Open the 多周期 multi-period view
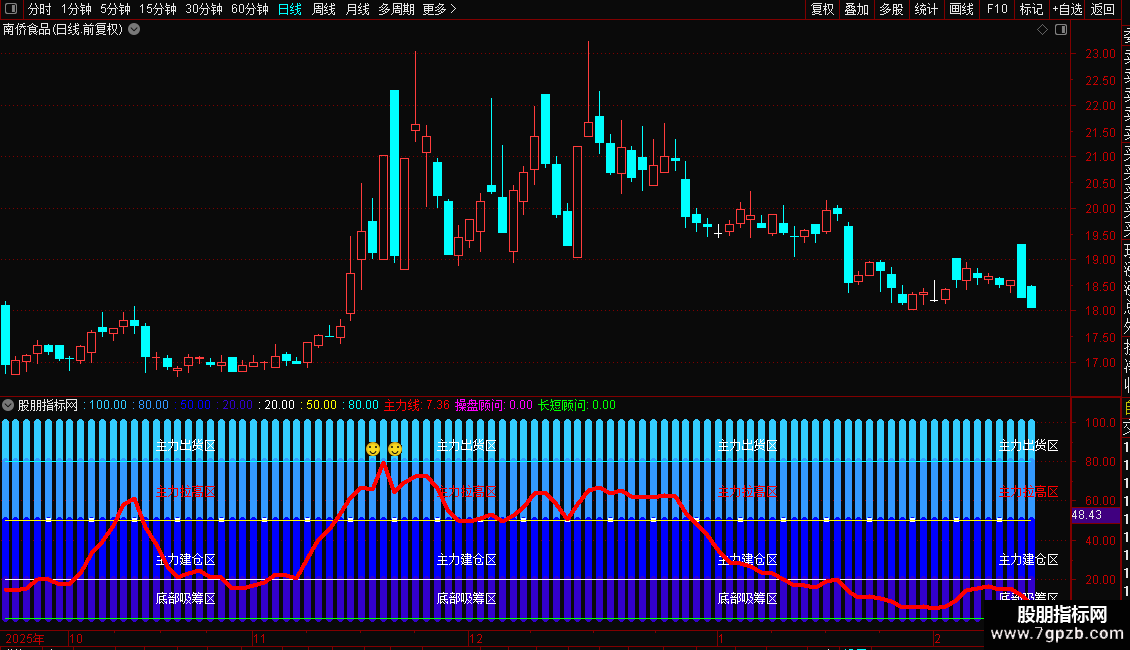This screenshot has width=1130, height=650. pyautogui.click(x=396, y=9)
